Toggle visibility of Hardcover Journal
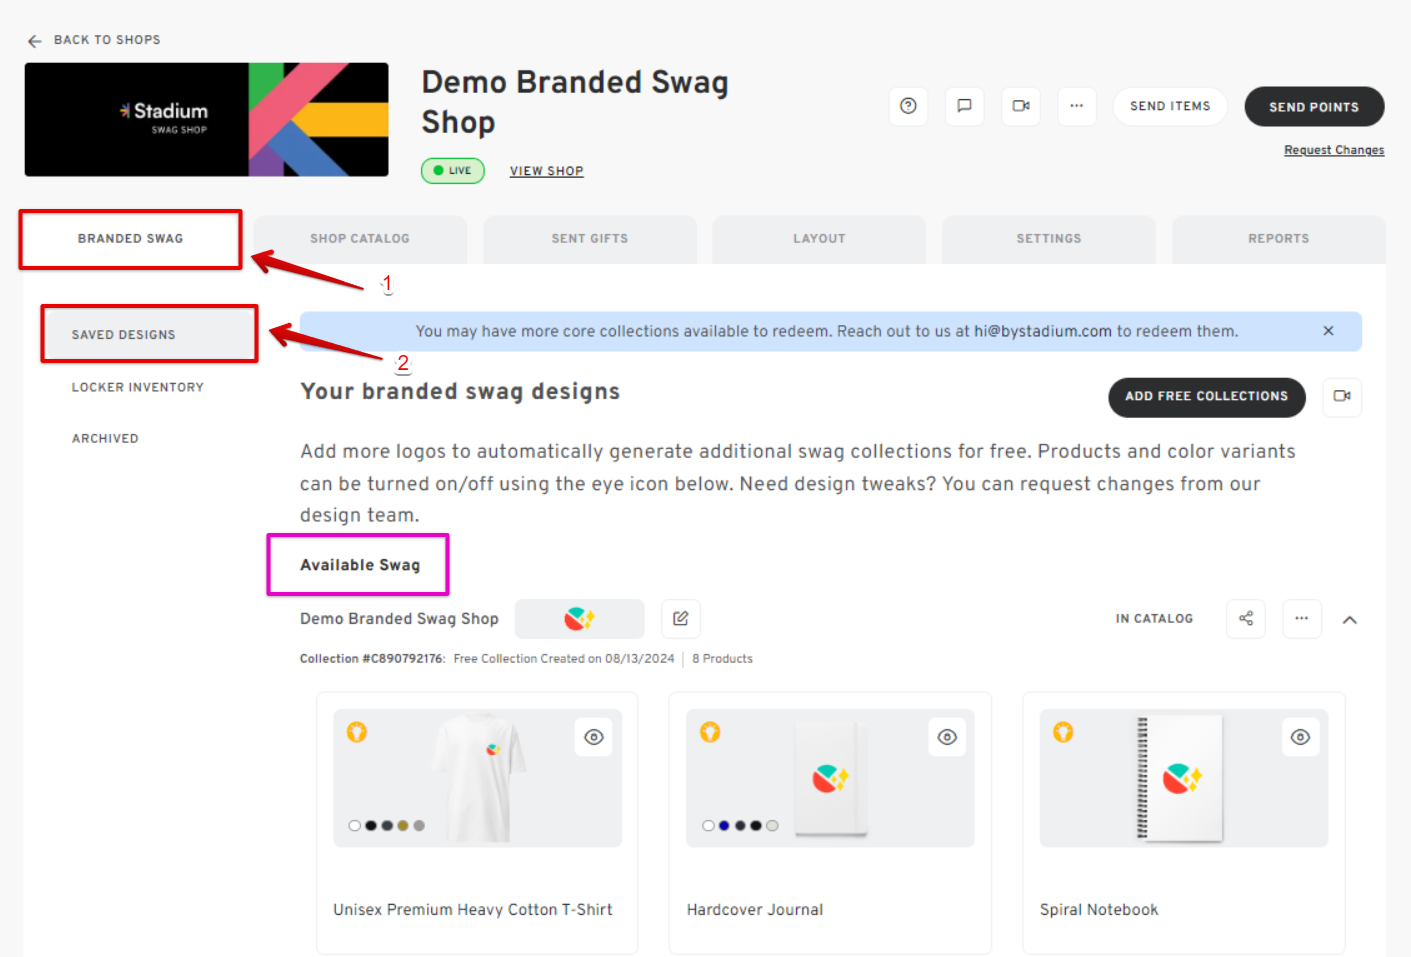 [x=947, y=737]
